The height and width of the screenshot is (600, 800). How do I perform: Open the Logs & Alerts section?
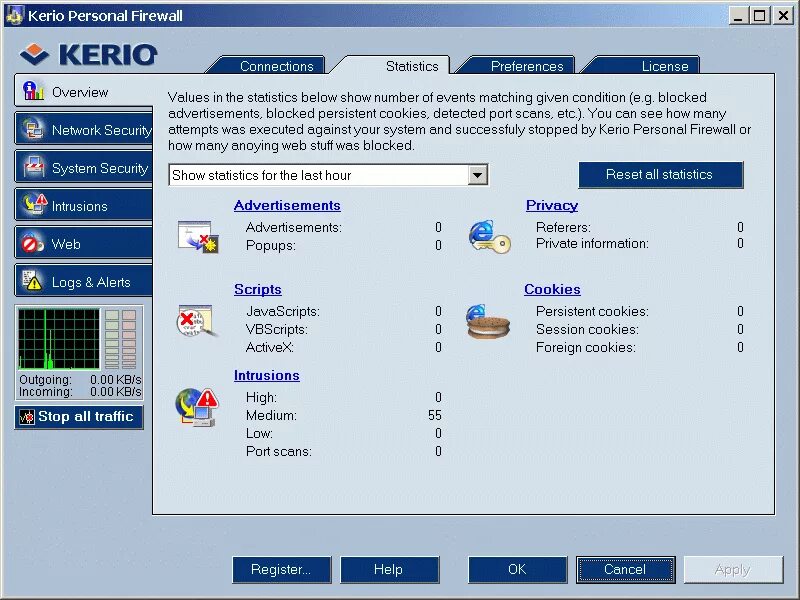84,281
